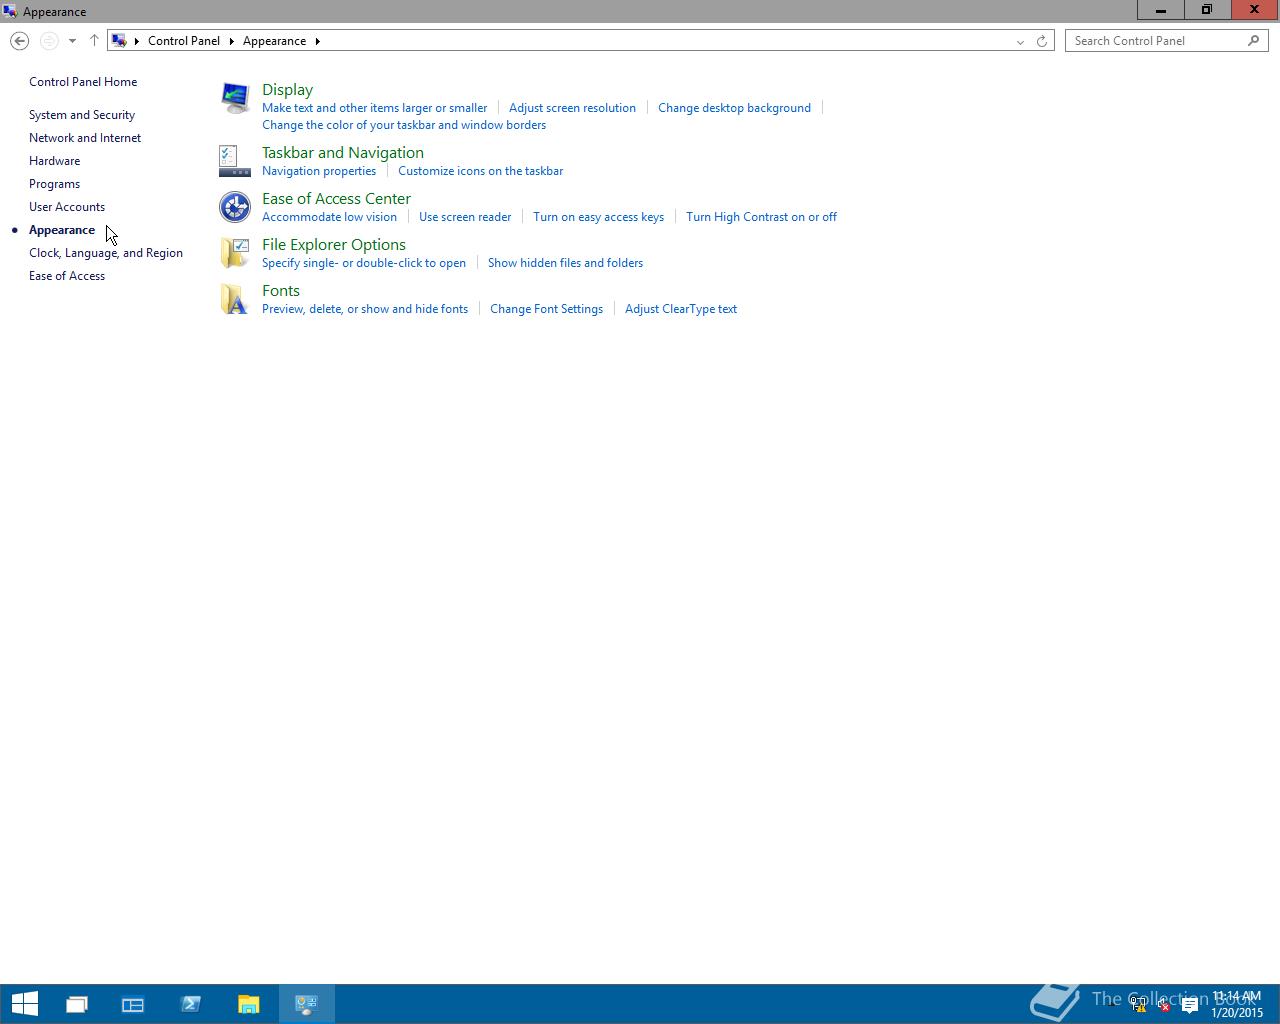
Task: Click Control Panel in the breadcrumb
Action: coord(184,41)
